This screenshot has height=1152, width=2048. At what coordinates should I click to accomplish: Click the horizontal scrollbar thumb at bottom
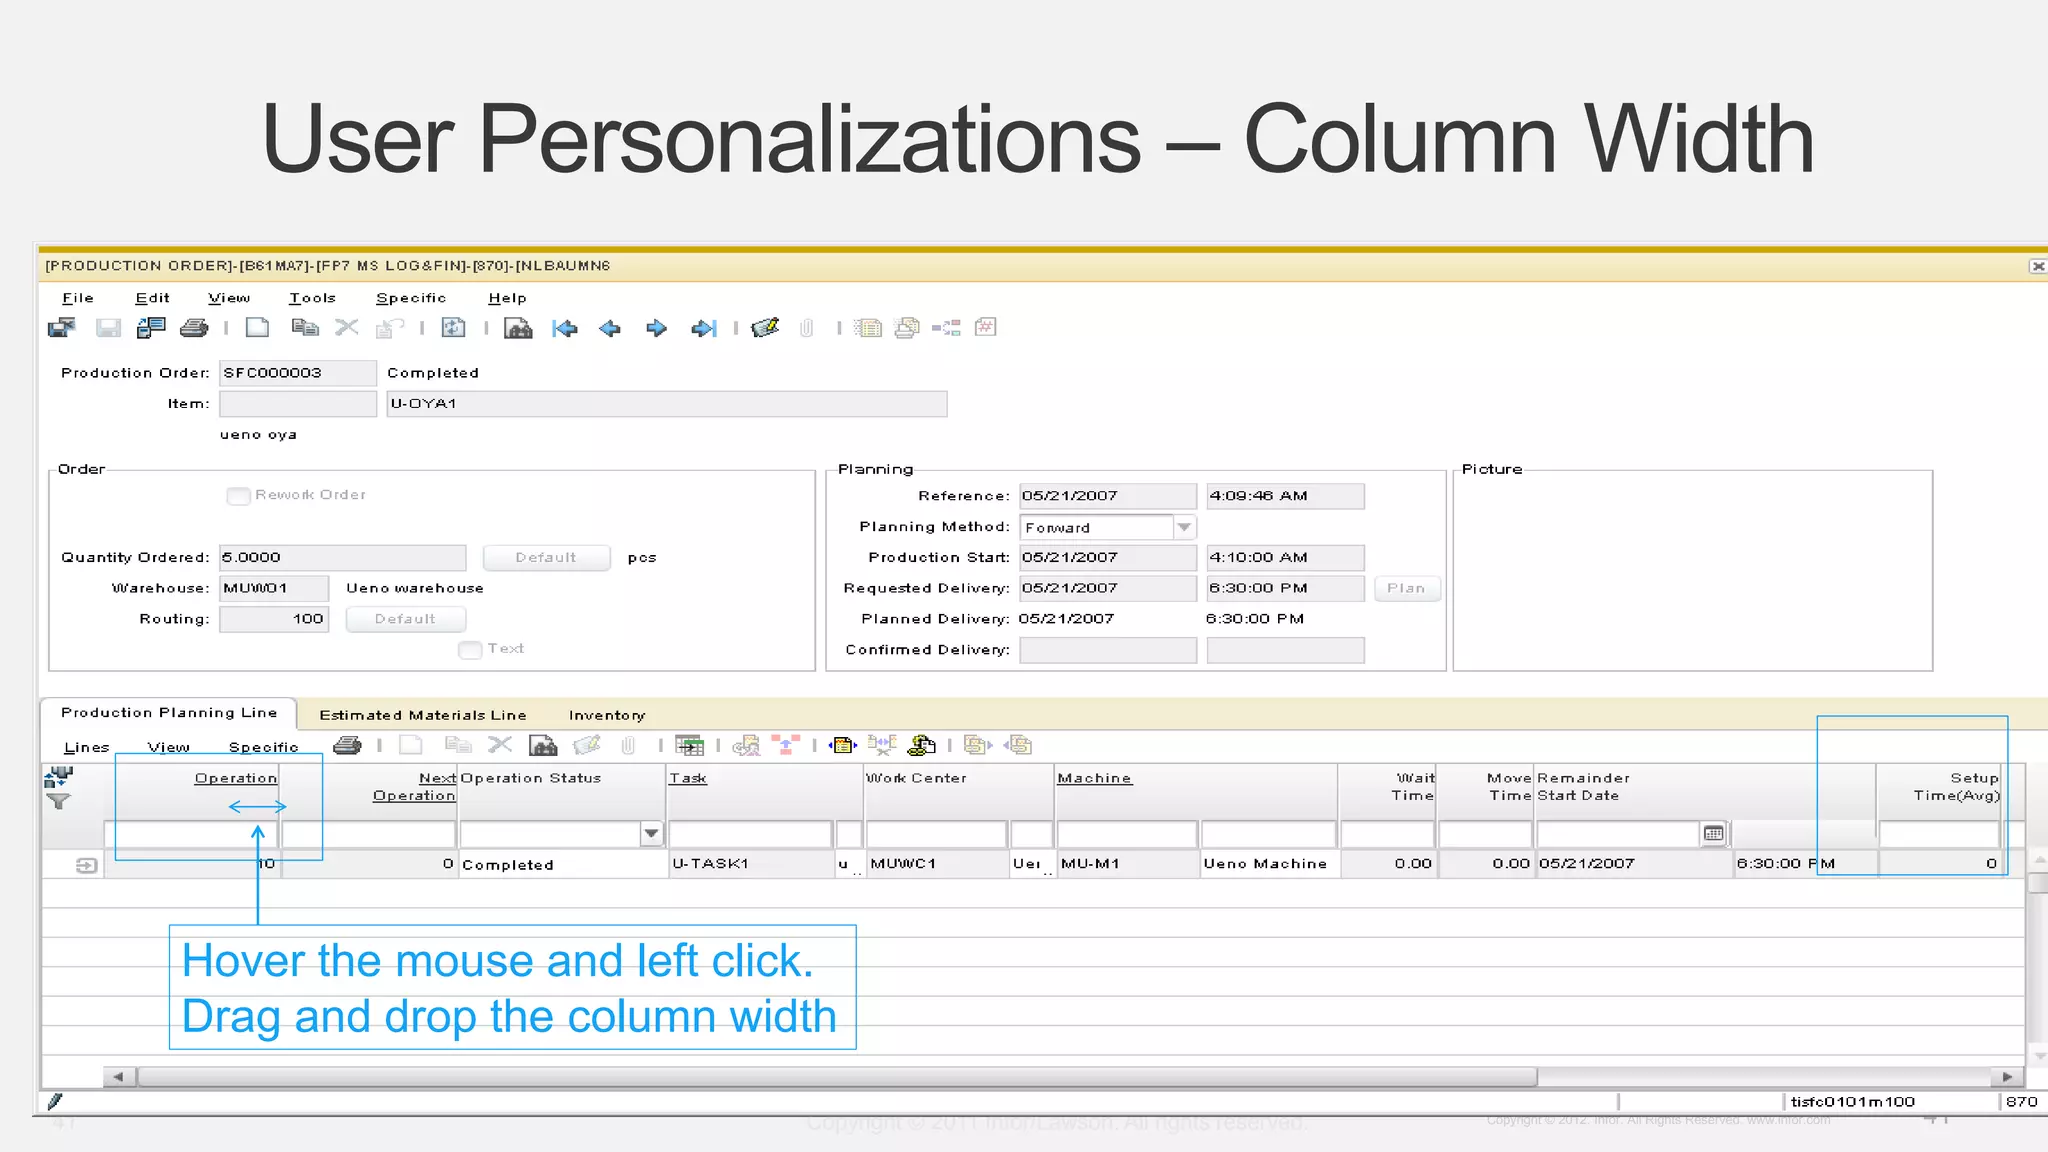click(836, 1077)
